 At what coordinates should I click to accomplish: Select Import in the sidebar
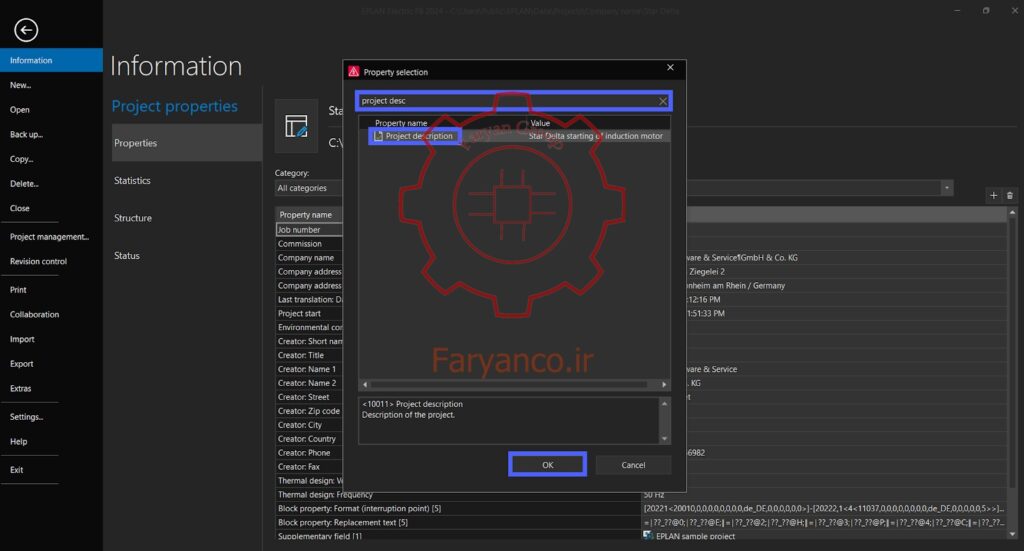pyautogui.click(x=22, y=339)
